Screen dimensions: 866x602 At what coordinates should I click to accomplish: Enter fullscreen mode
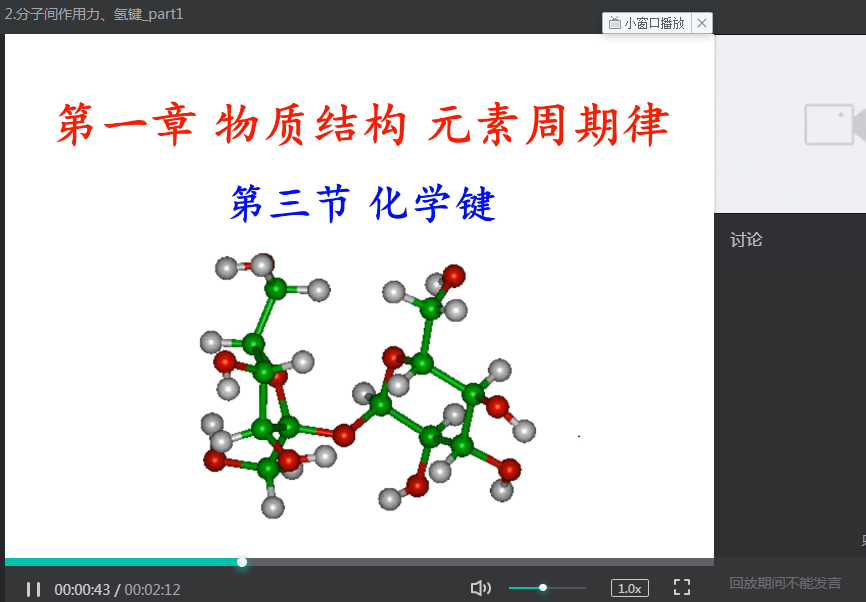pos(682,587)
